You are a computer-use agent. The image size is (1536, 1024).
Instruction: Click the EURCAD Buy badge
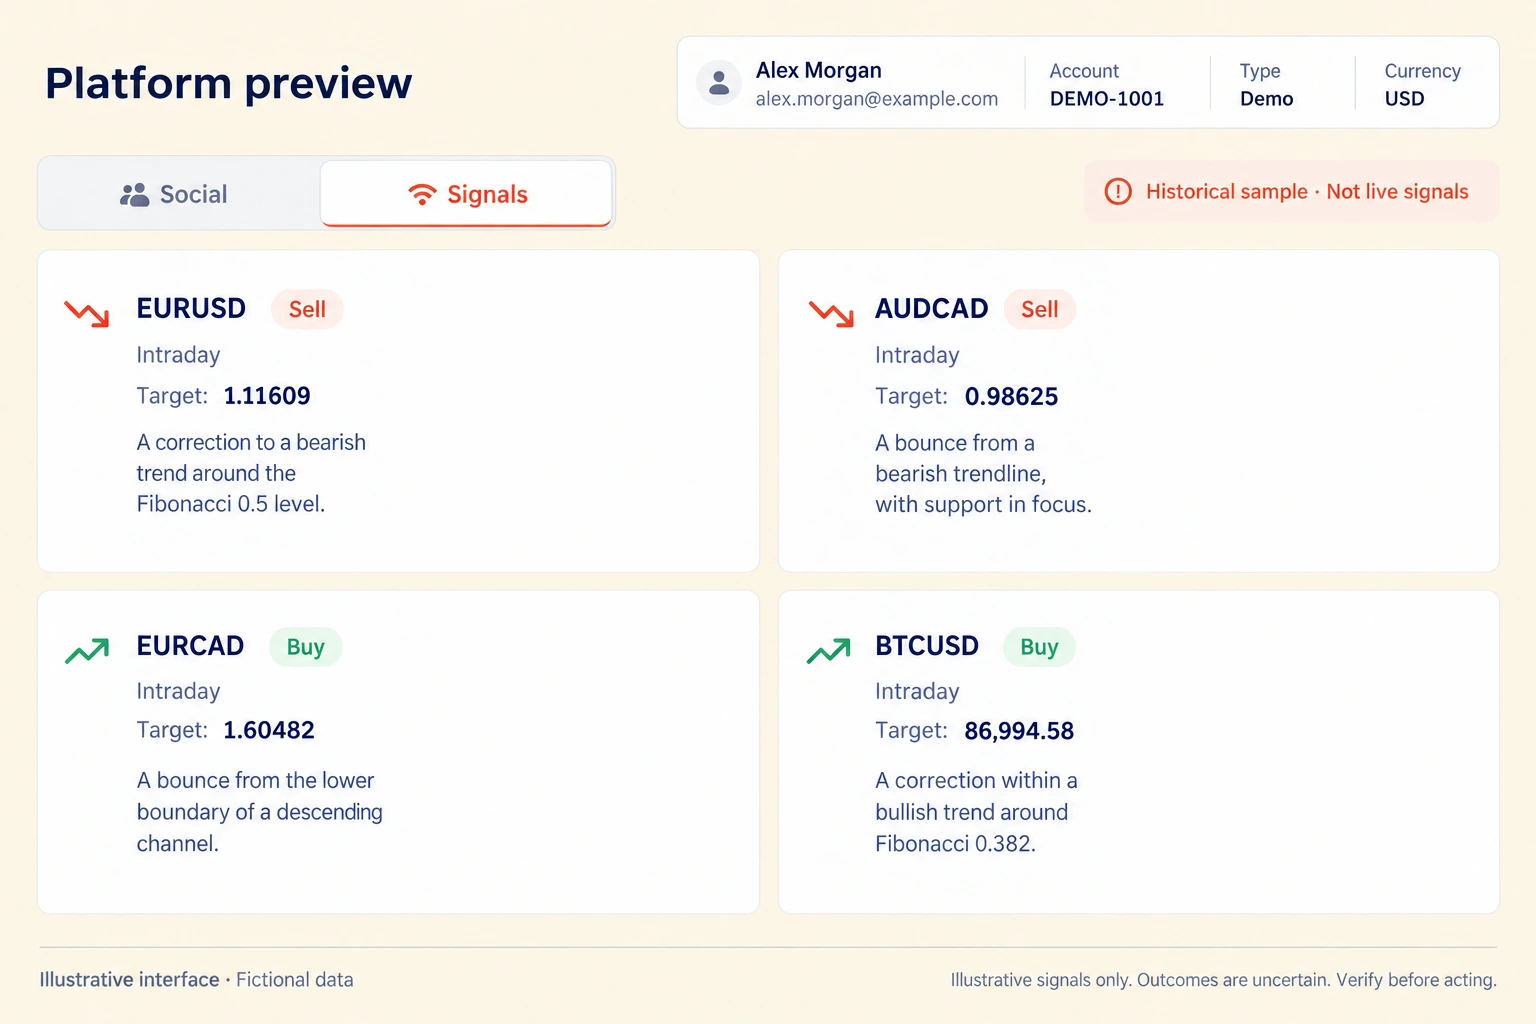(x=305, y=647)
